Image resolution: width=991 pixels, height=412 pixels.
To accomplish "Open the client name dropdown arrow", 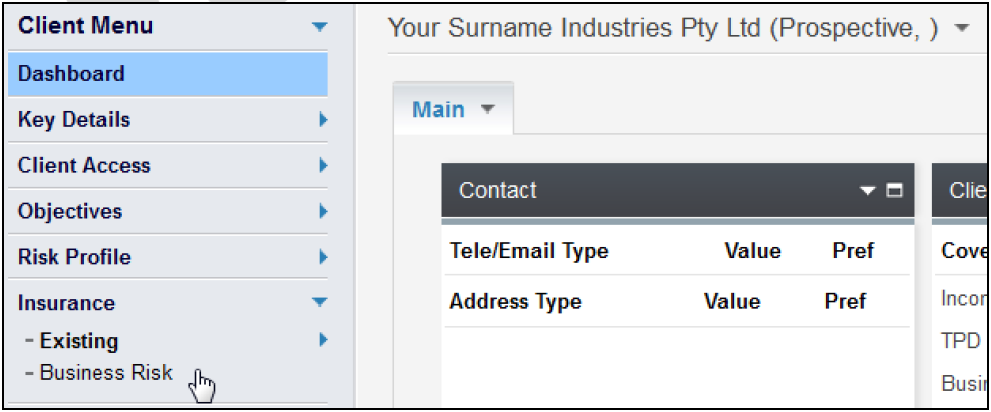I will pos(962,28).
